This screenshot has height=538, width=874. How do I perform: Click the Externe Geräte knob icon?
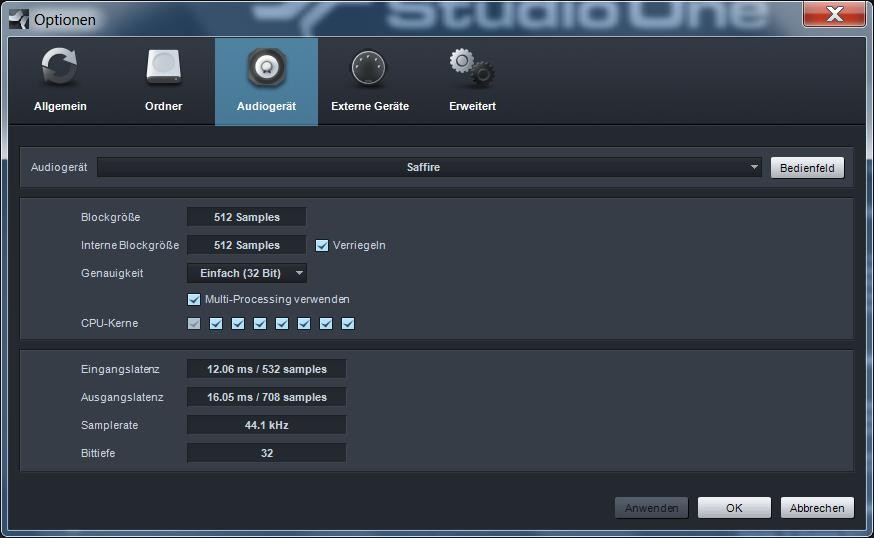tap(368, 68)
